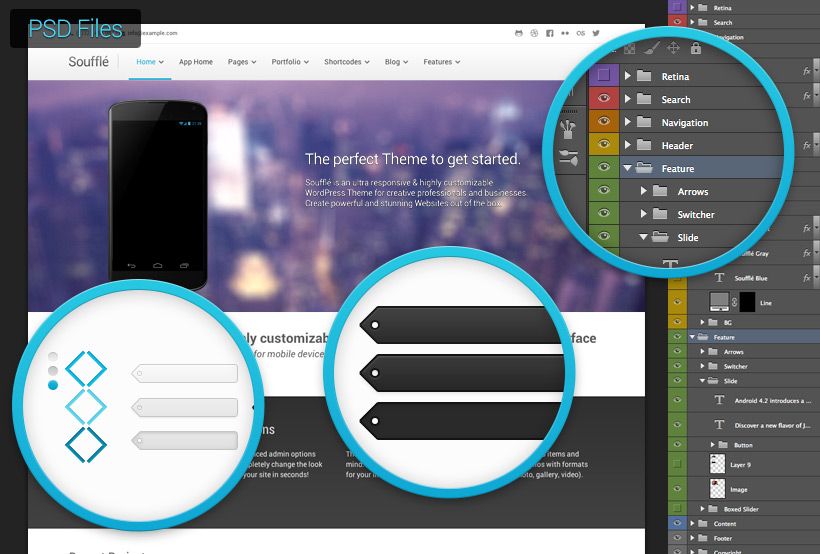The image size is (820, 554).
Task: Click the Dribbble icon in site header
Action: 534,33
